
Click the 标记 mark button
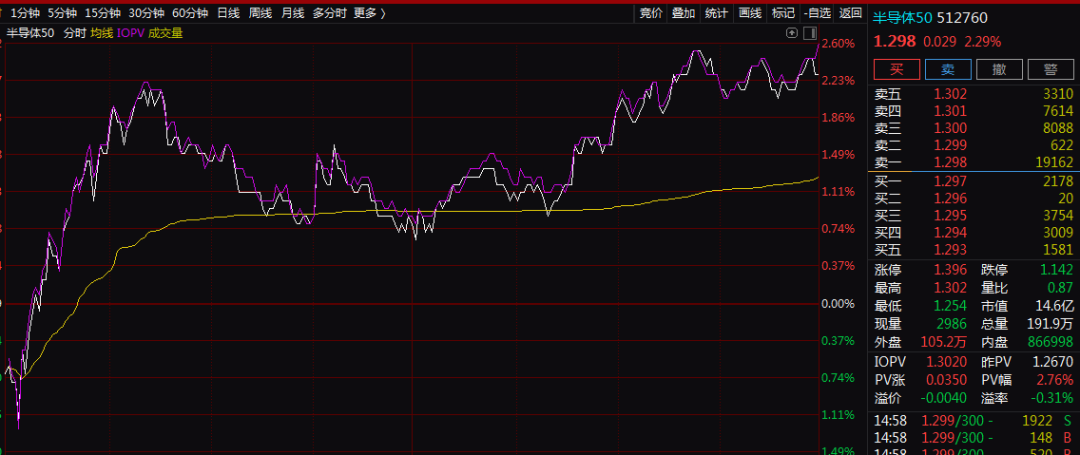tap(782, 12)
